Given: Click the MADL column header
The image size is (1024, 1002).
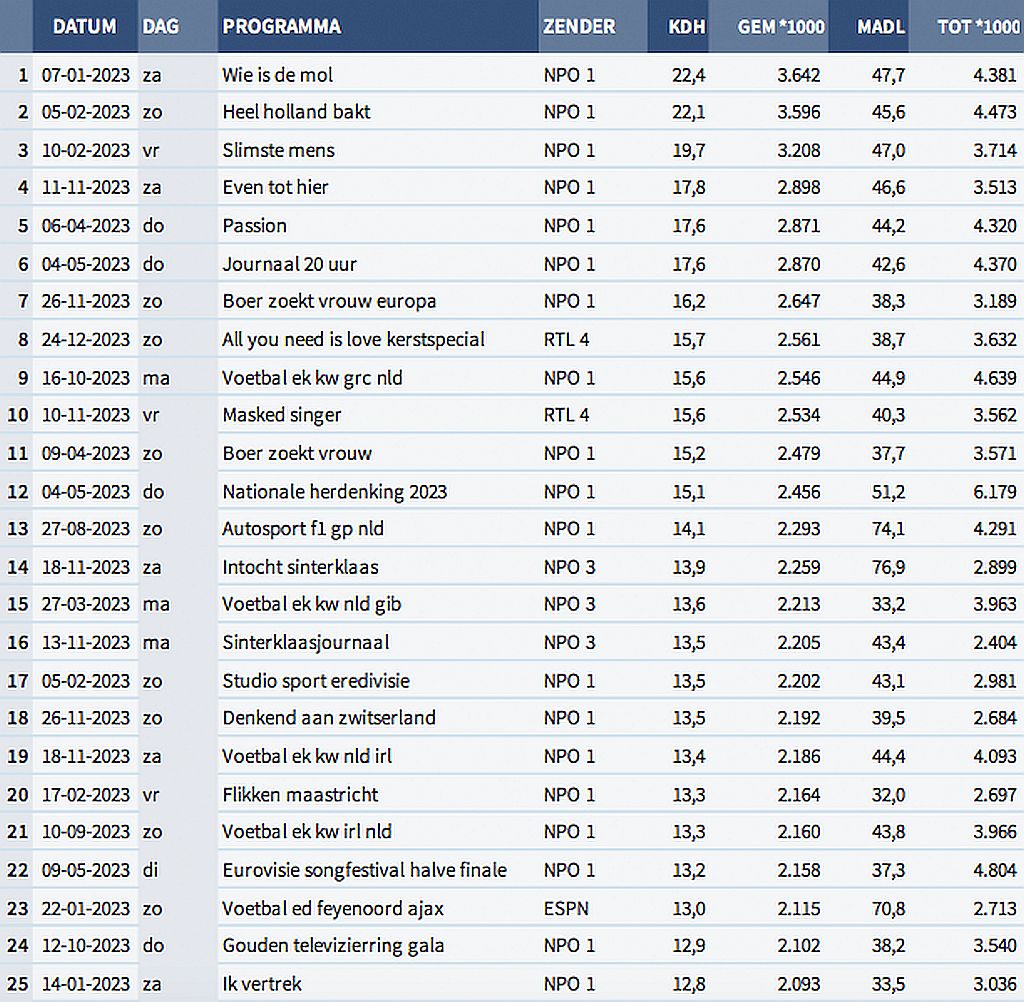Looking at the screenshot, I should 880,26.
